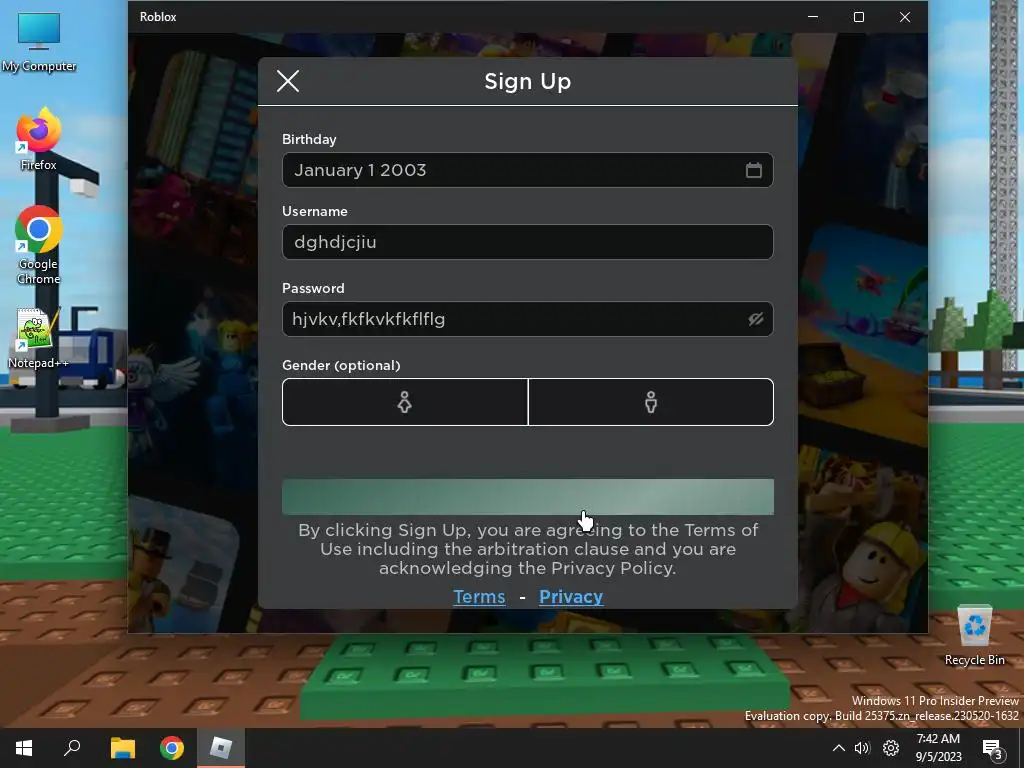Open the Terms link

click(x=479, y=597)
